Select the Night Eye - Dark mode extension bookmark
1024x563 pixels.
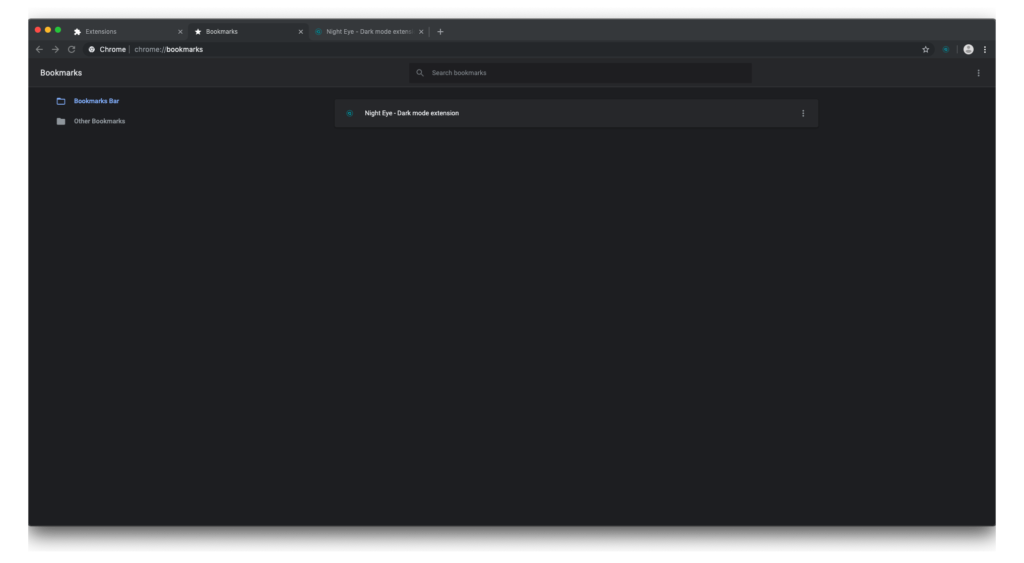[x=576, y=114]
